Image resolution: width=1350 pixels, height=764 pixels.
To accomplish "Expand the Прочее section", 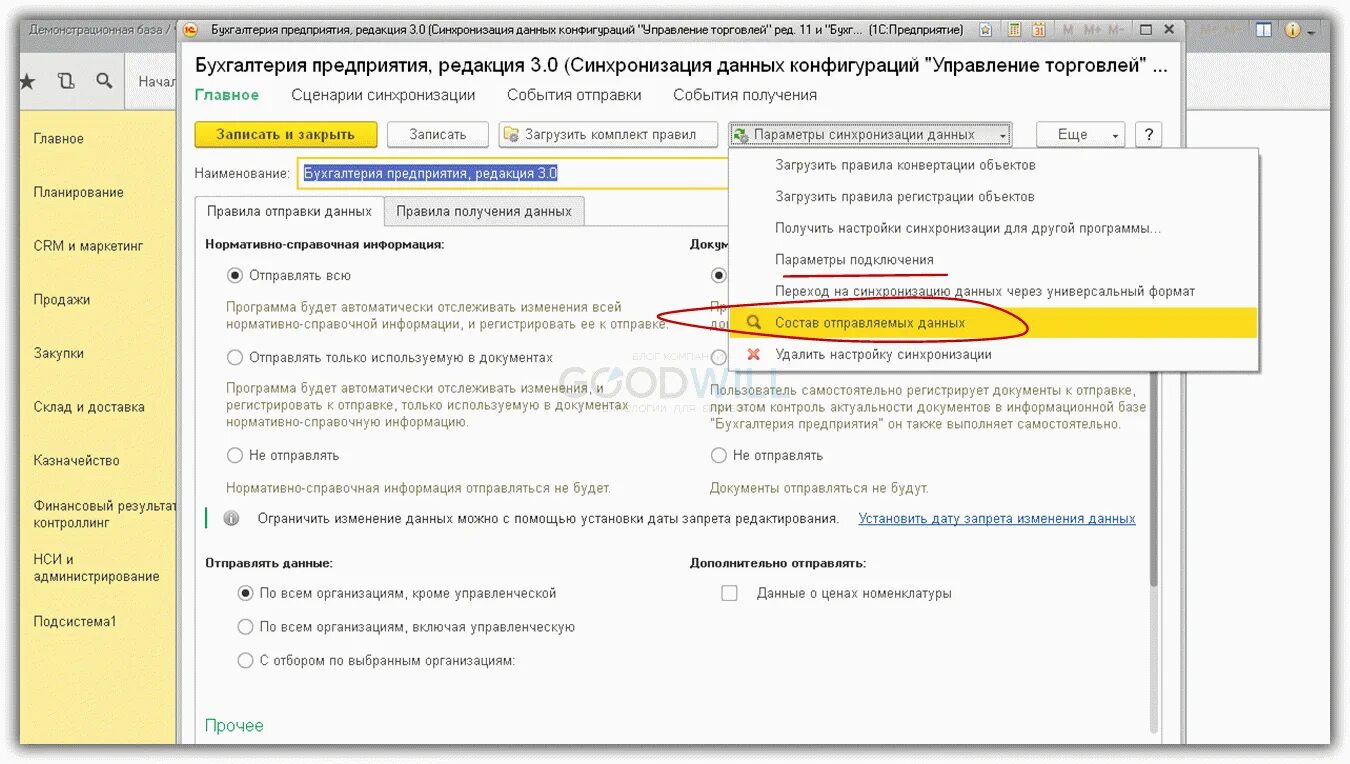I will point(234,725).
